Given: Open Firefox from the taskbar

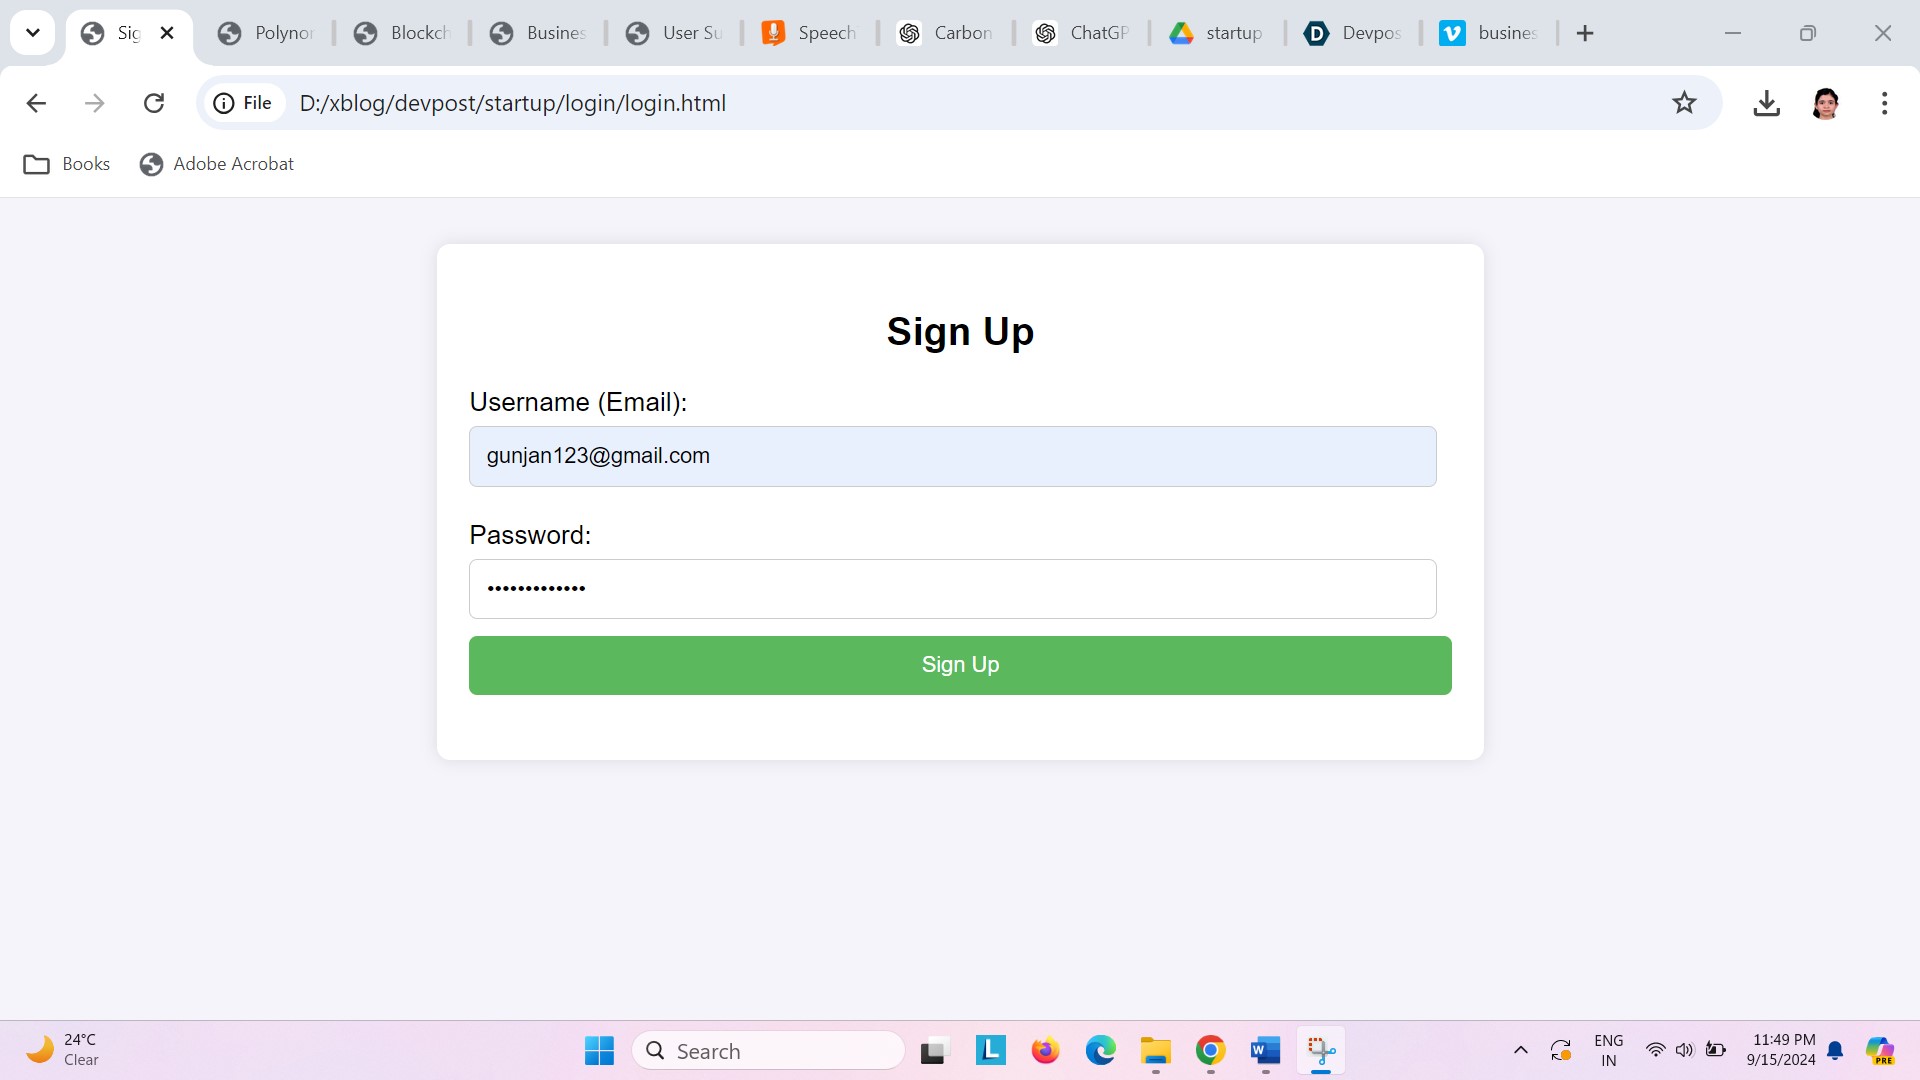Looking at the screenshot, I should point(1045,1051).
